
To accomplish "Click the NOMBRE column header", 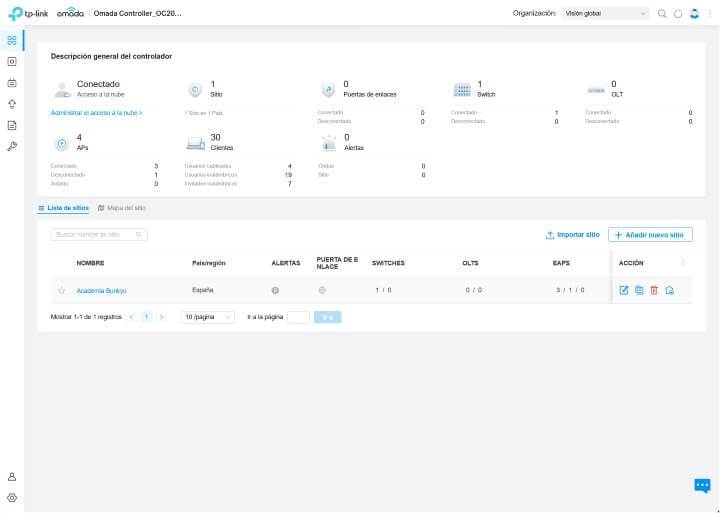I will [x=90, y=263].
